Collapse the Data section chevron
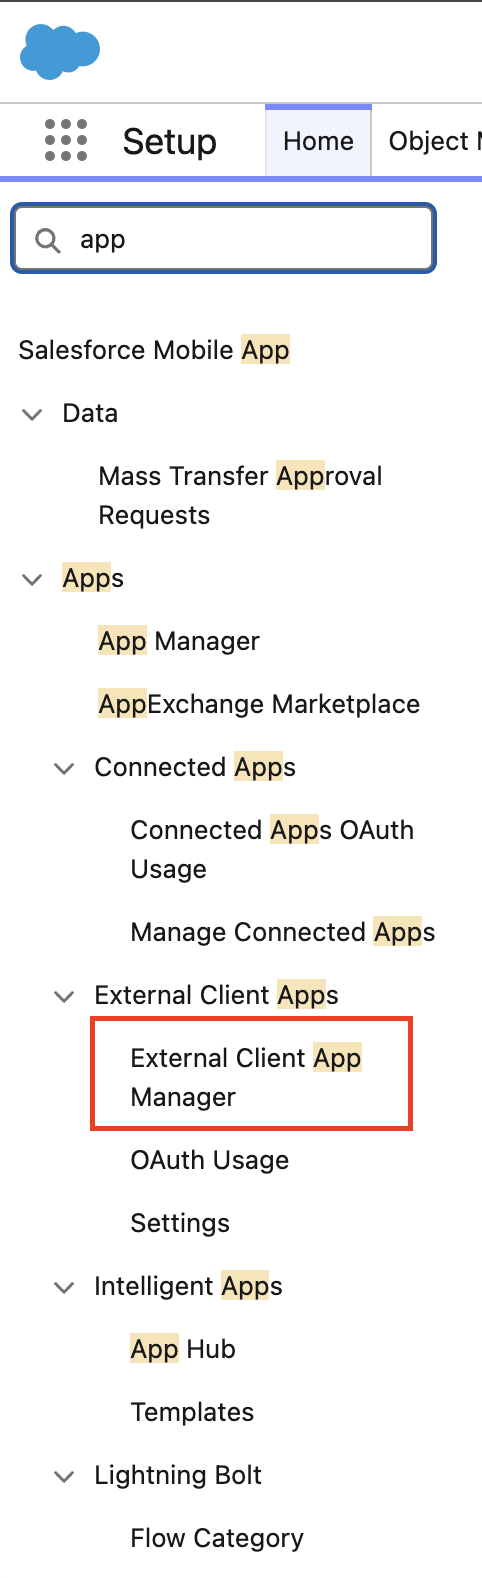 pyautogui.click(x=33, y=414)
